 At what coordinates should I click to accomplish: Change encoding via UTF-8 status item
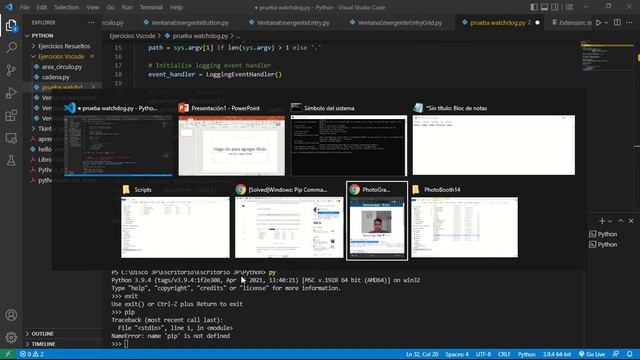tap(483, 354)
